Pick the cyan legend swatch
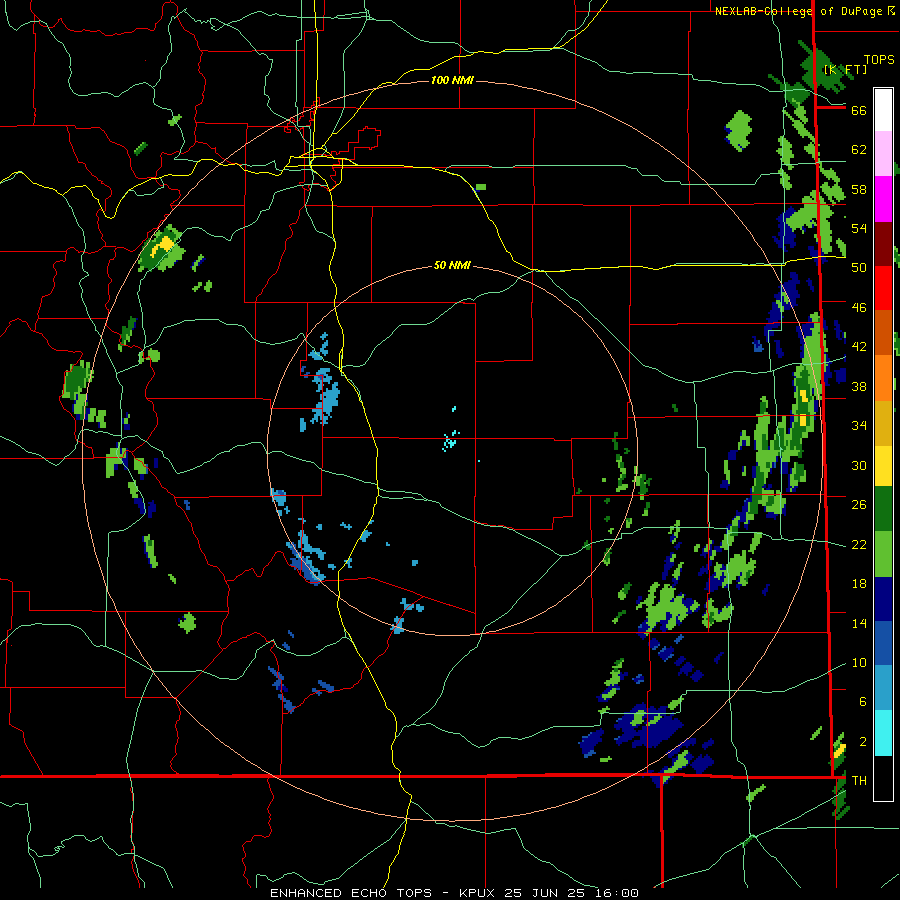Image resolution: width=900 pixels, height=900 pixels. click(x=883, y=733)
